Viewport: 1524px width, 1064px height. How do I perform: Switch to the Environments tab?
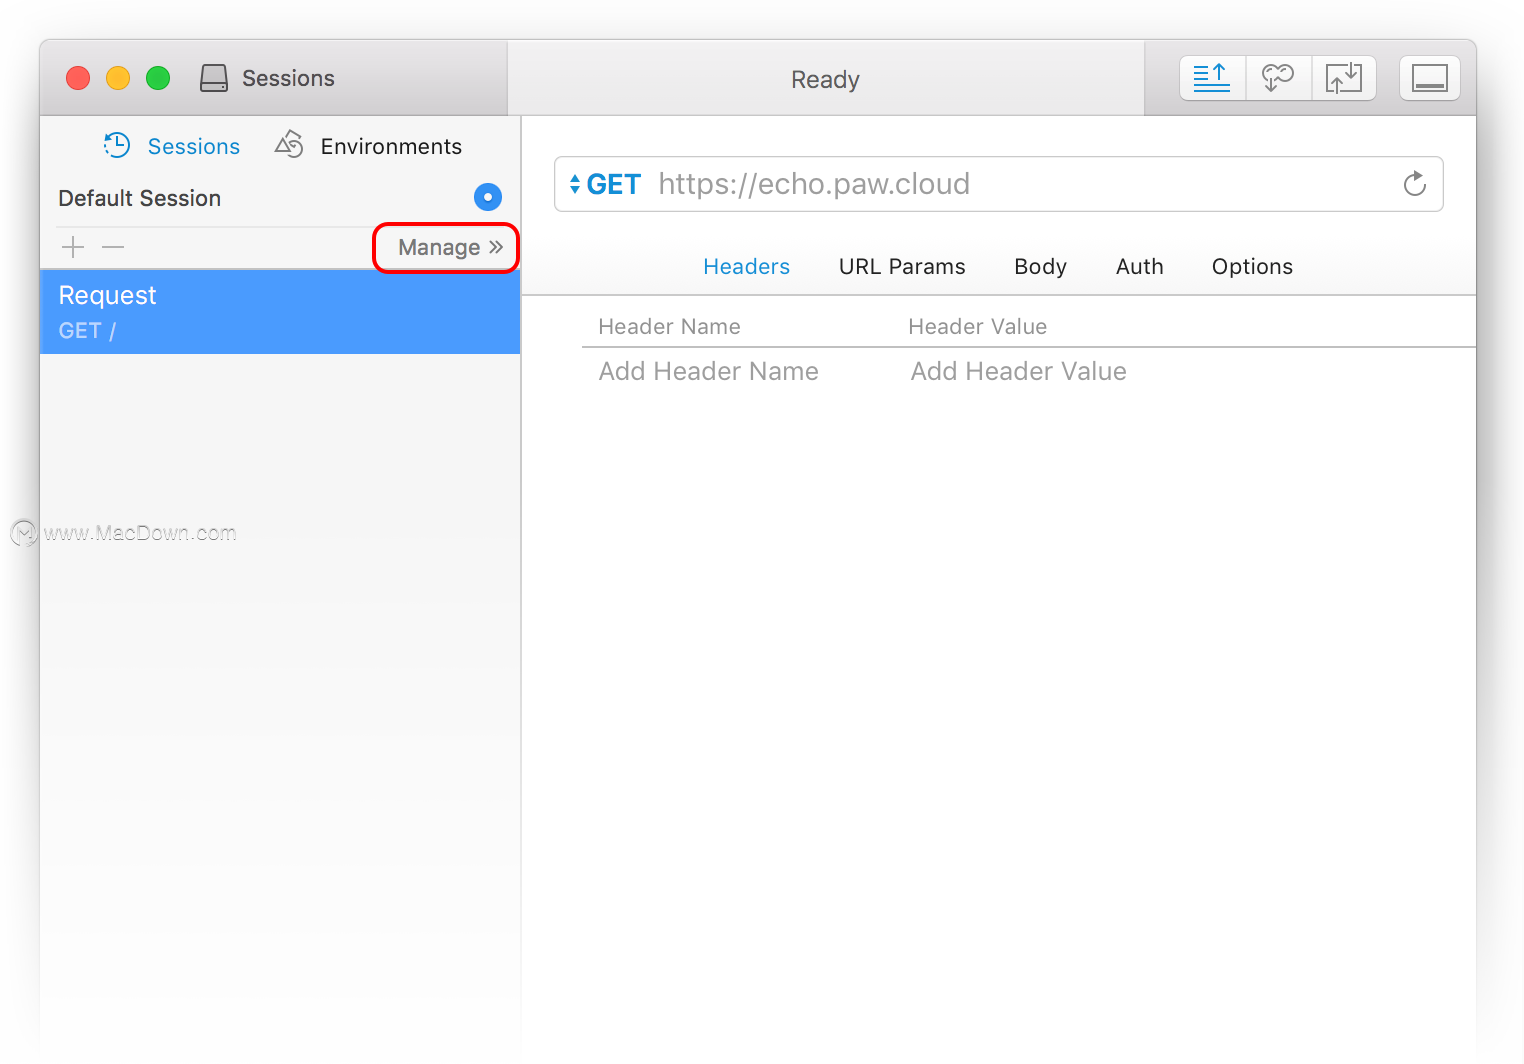pos(369,146)
